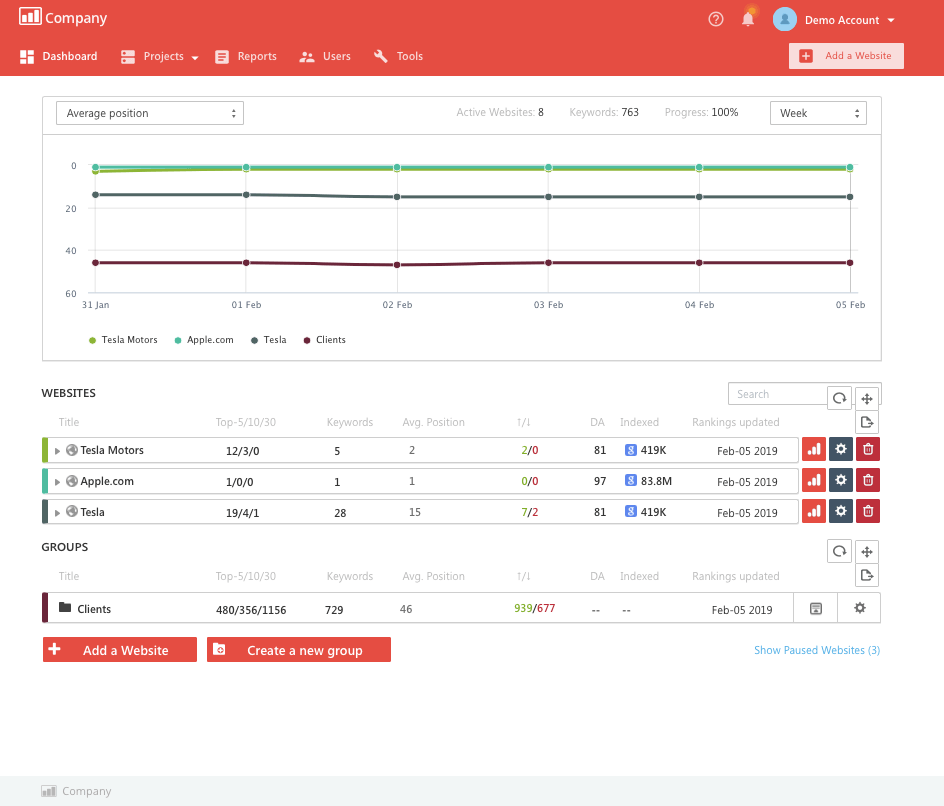
Task: Focus the websites Search field
Action: (x=778, y=394)
